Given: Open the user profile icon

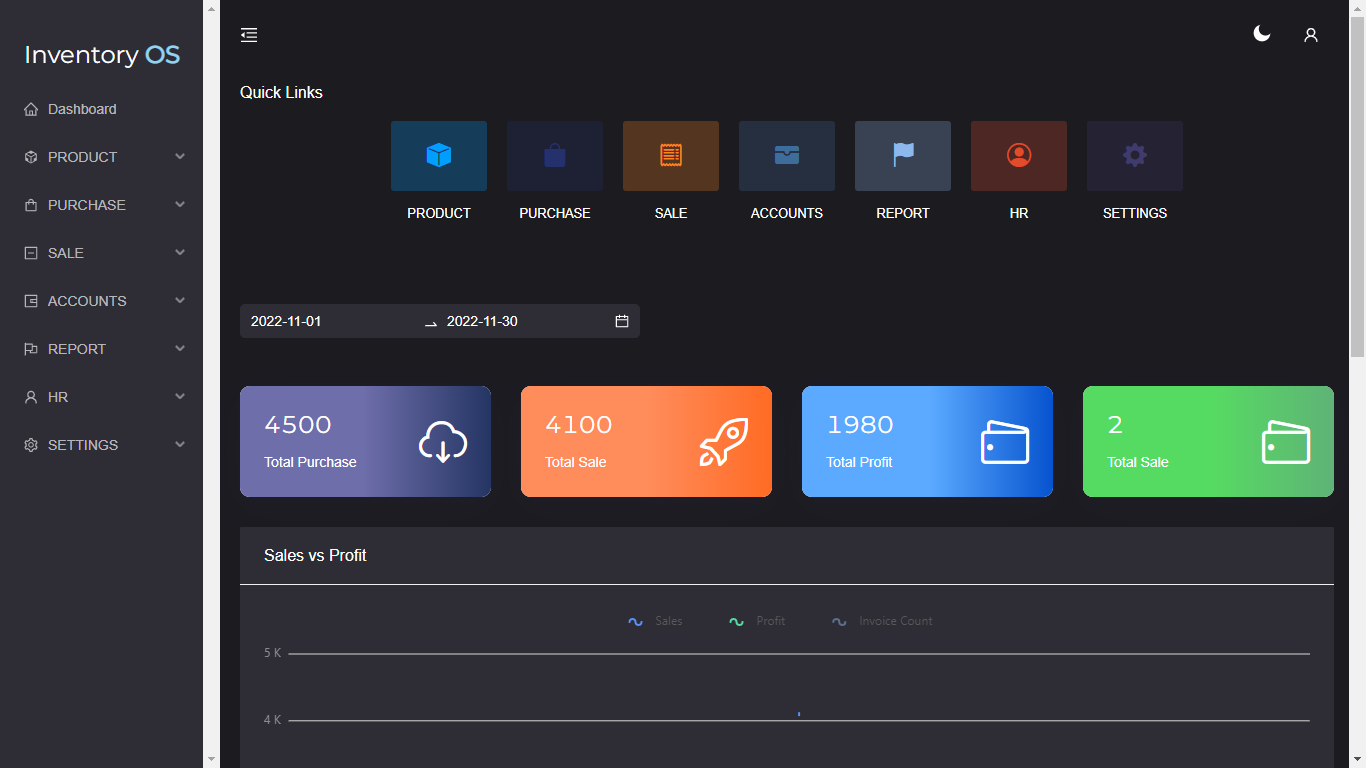Looking at the screenshot, I should point(1311,34).
